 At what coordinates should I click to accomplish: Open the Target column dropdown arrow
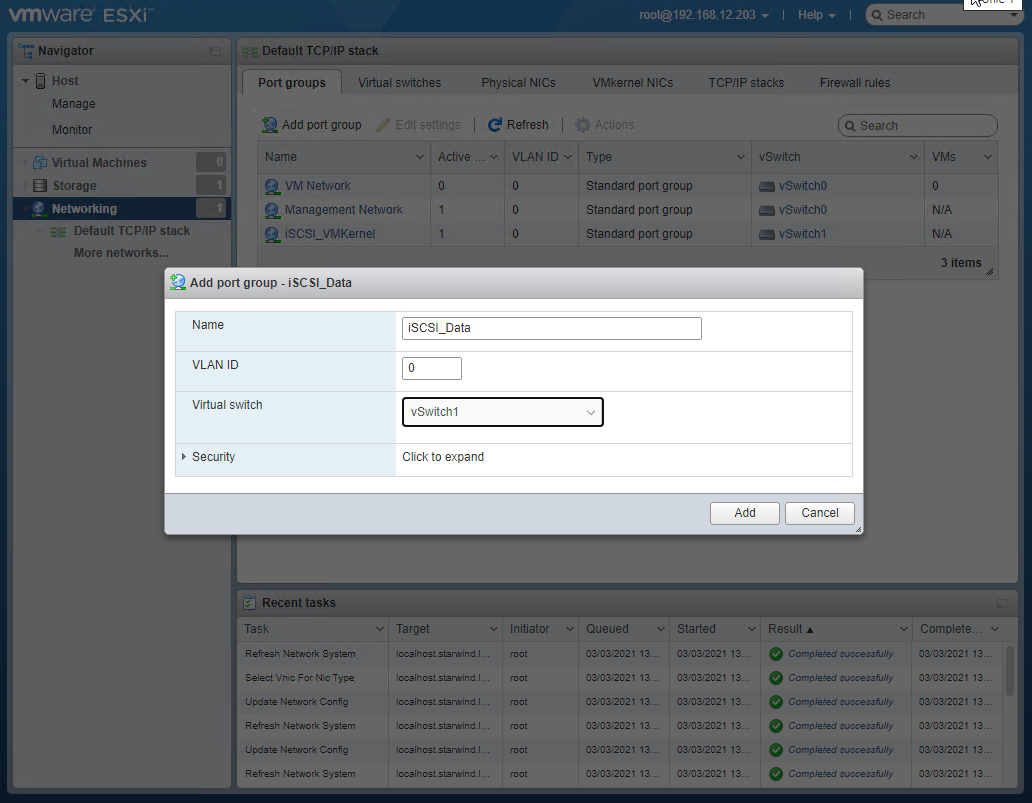click(x=494, y=629)
